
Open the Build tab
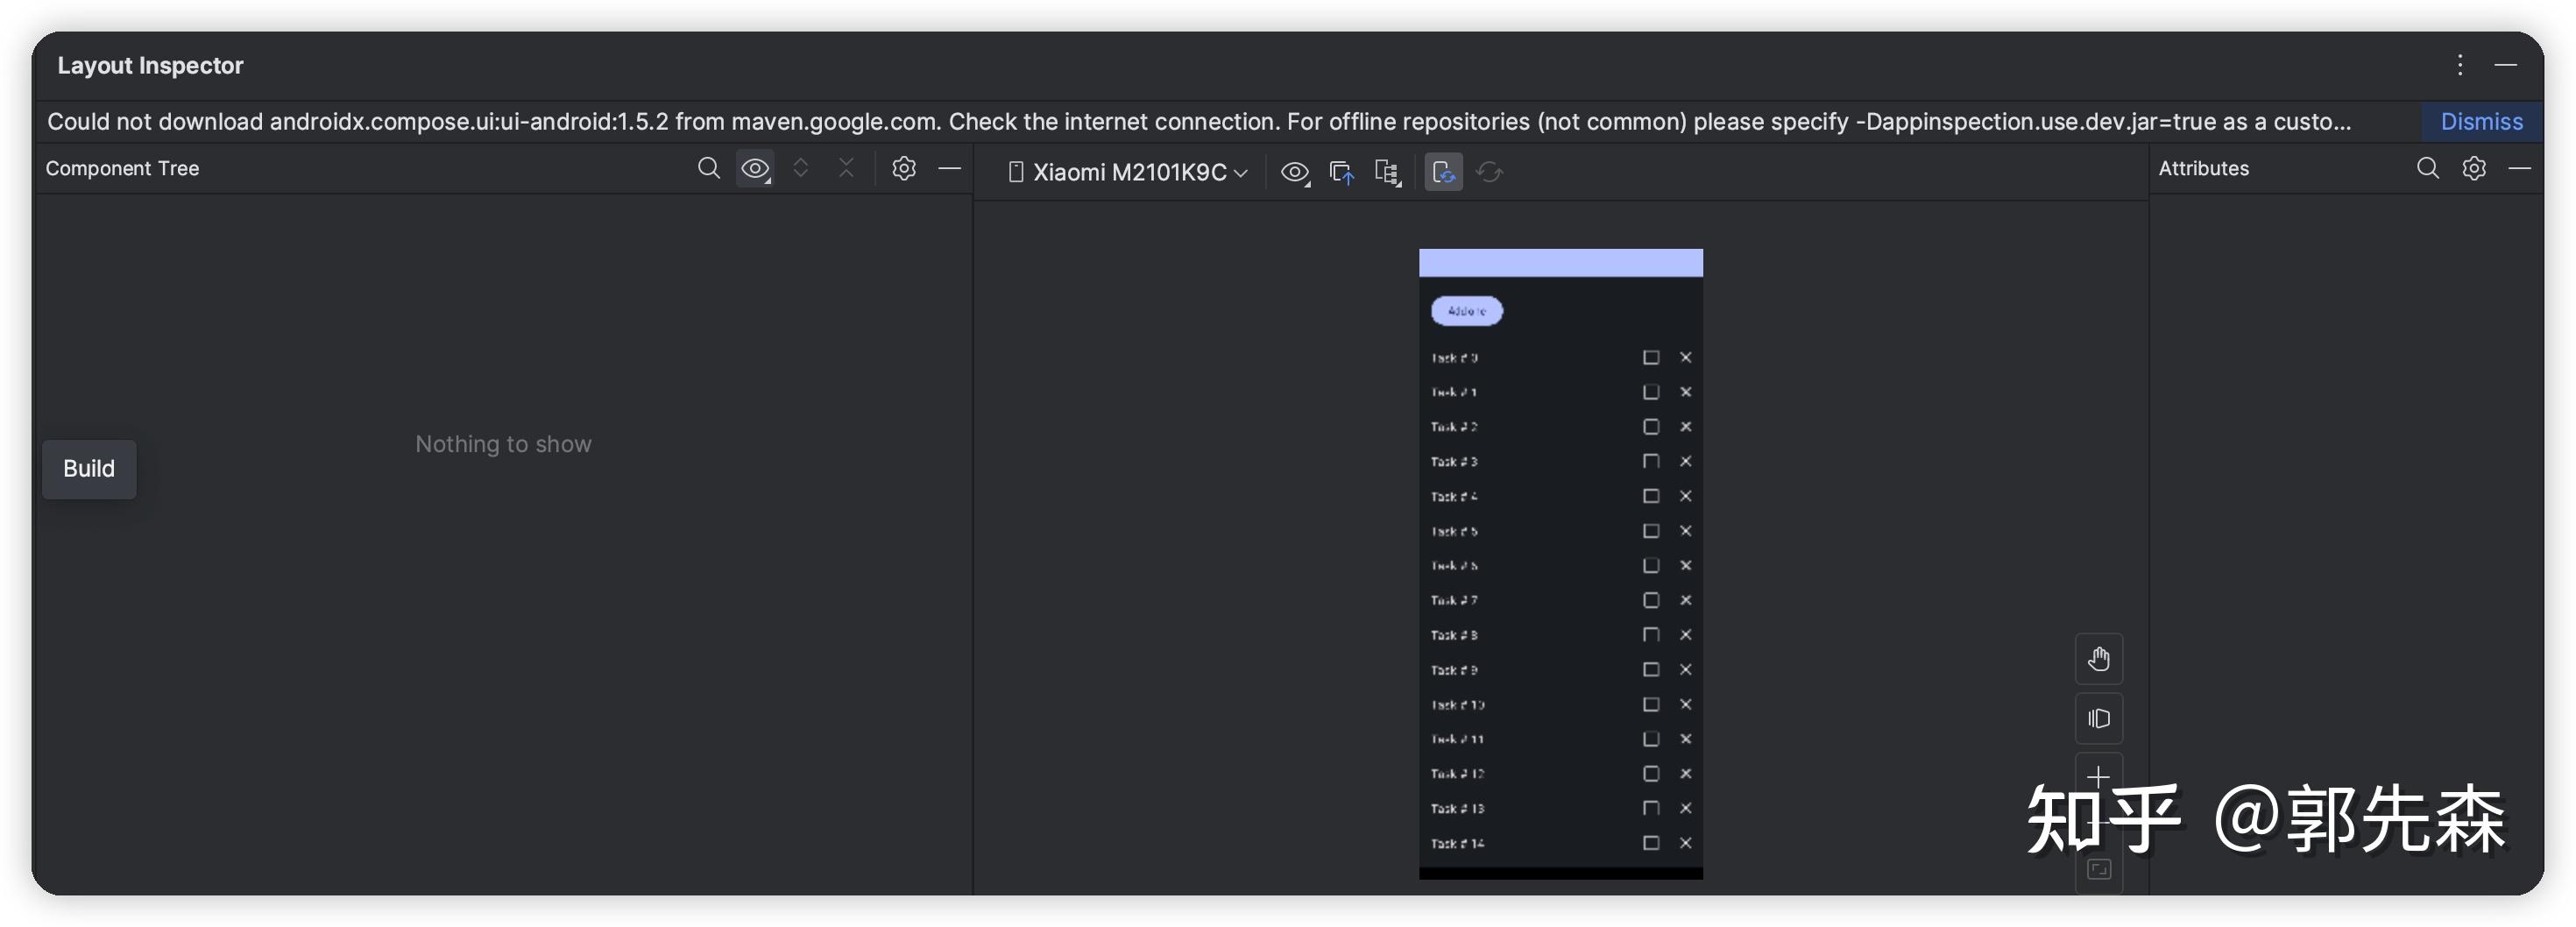click(89, 468)
